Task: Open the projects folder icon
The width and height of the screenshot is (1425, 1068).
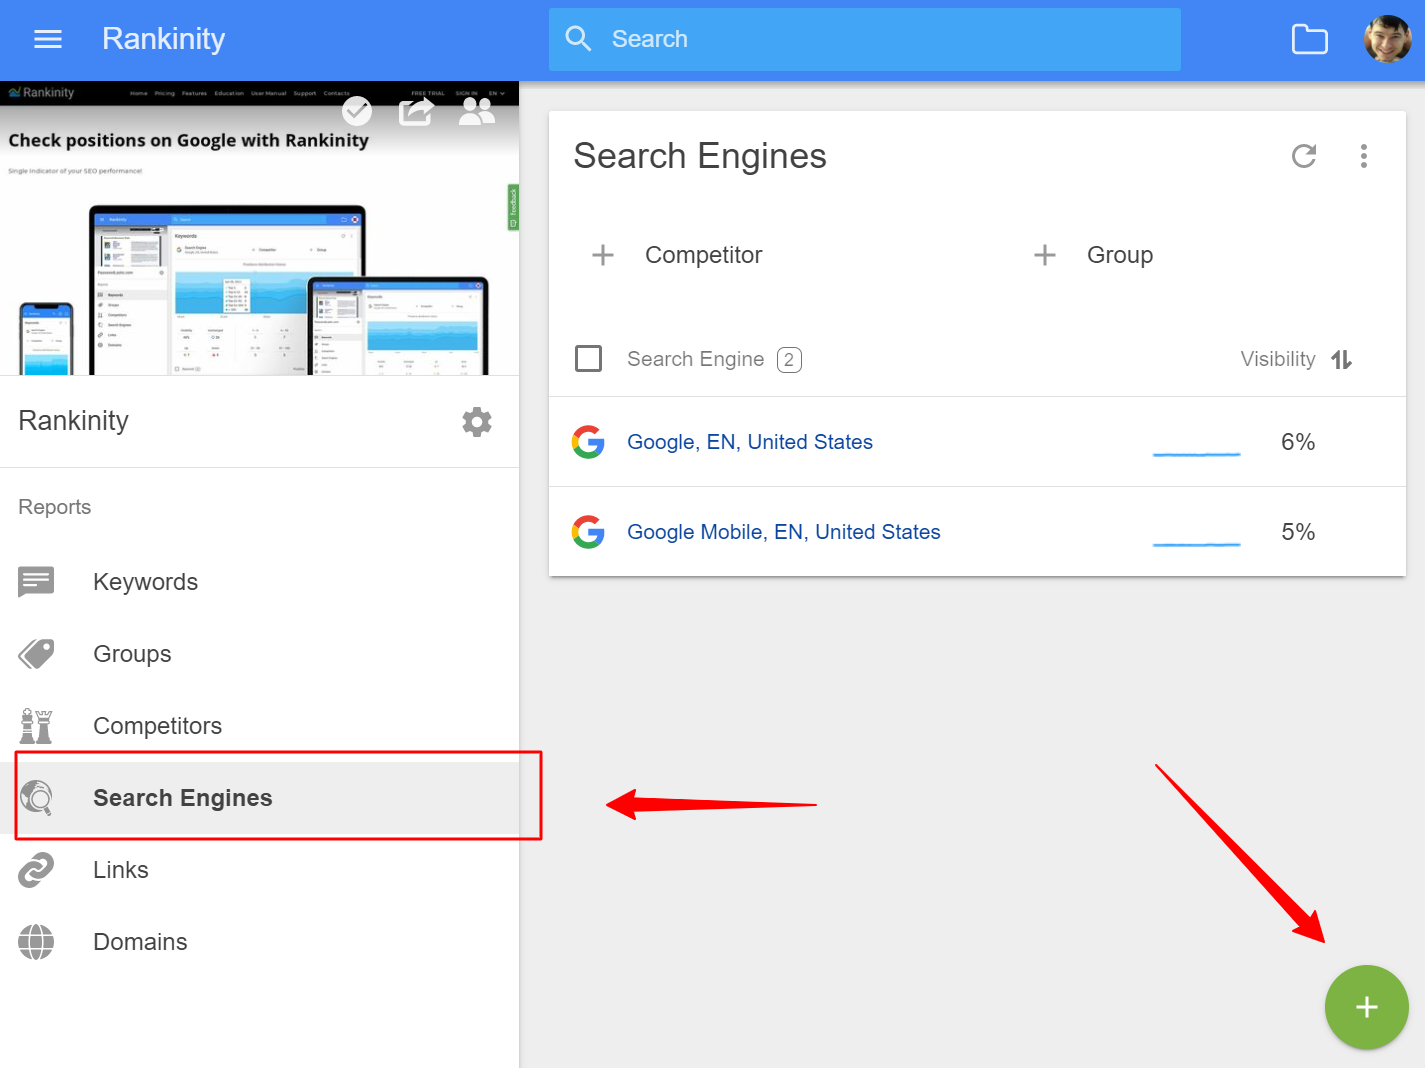Action: click(1309, 39)
